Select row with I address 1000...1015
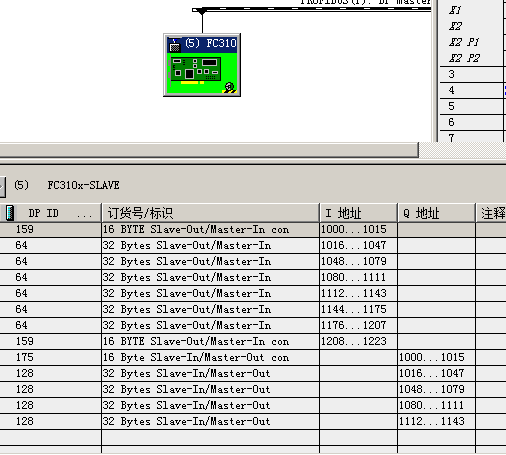Image resolution: width=506 pixels, height=455 pixels. [x=253, y=229]
